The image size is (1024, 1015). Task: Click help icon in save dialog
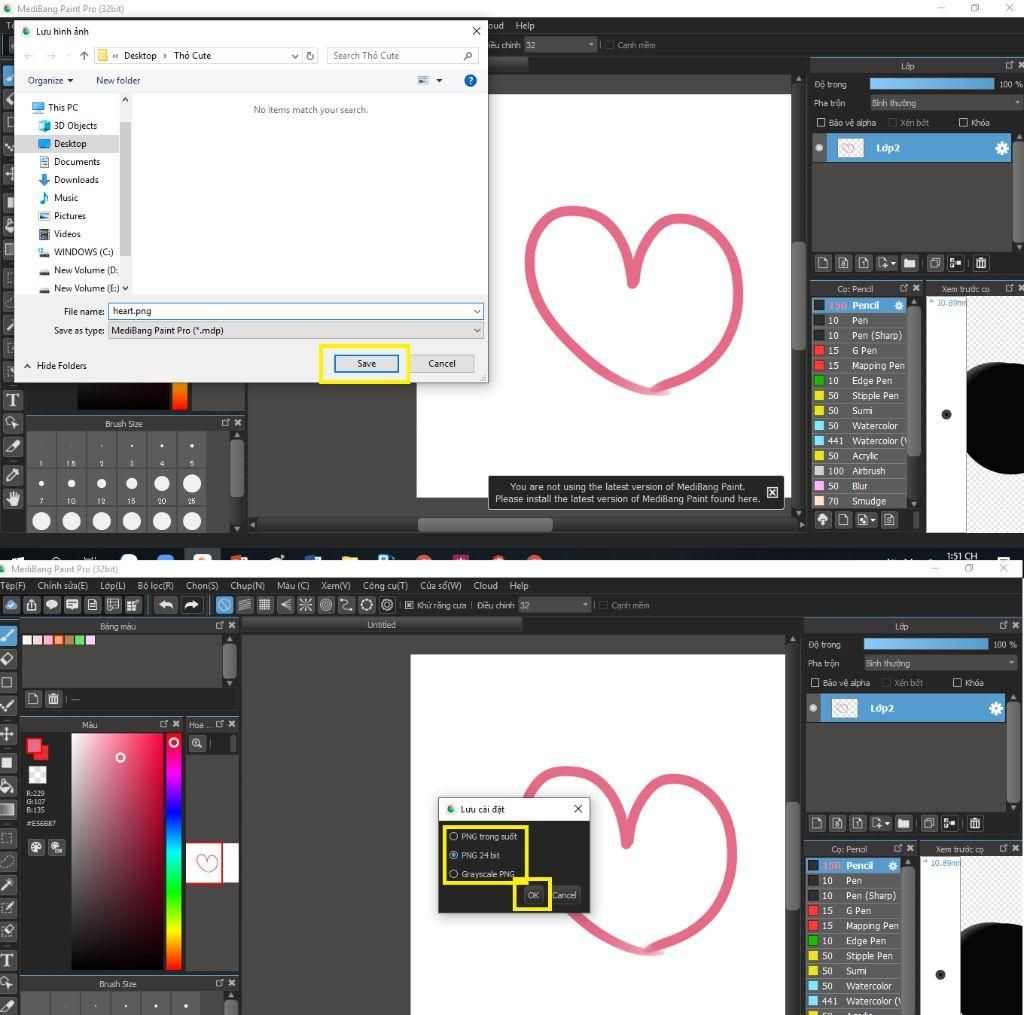(x=470, y=80)
